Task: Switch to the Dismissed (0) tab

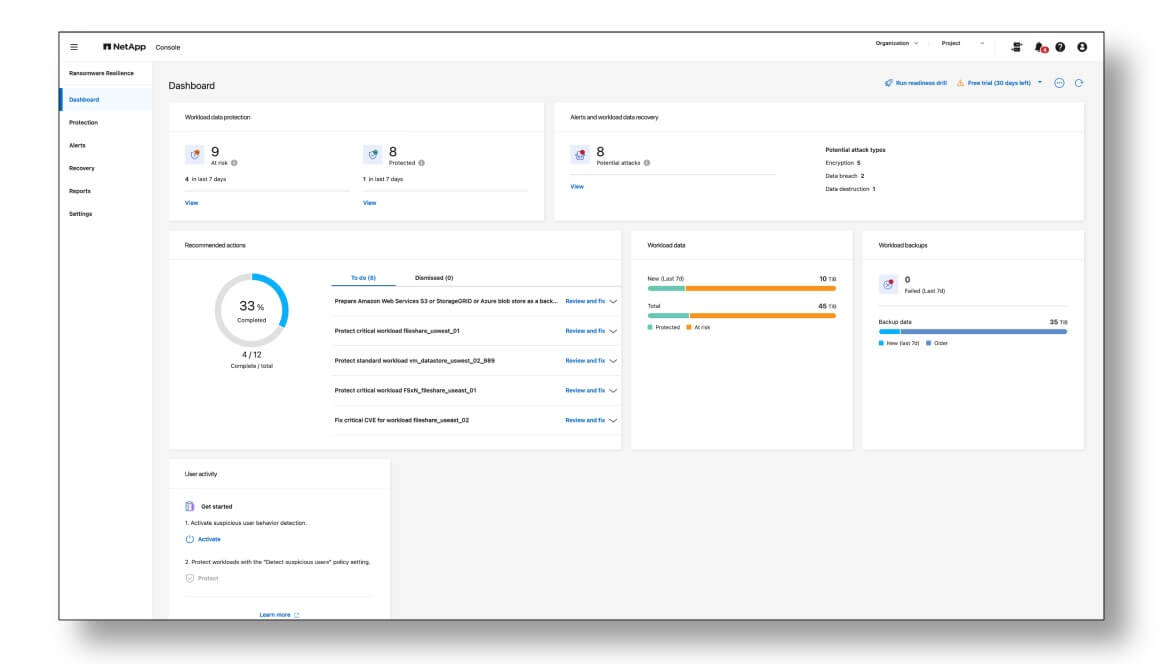Action: (x=434, y=278)
